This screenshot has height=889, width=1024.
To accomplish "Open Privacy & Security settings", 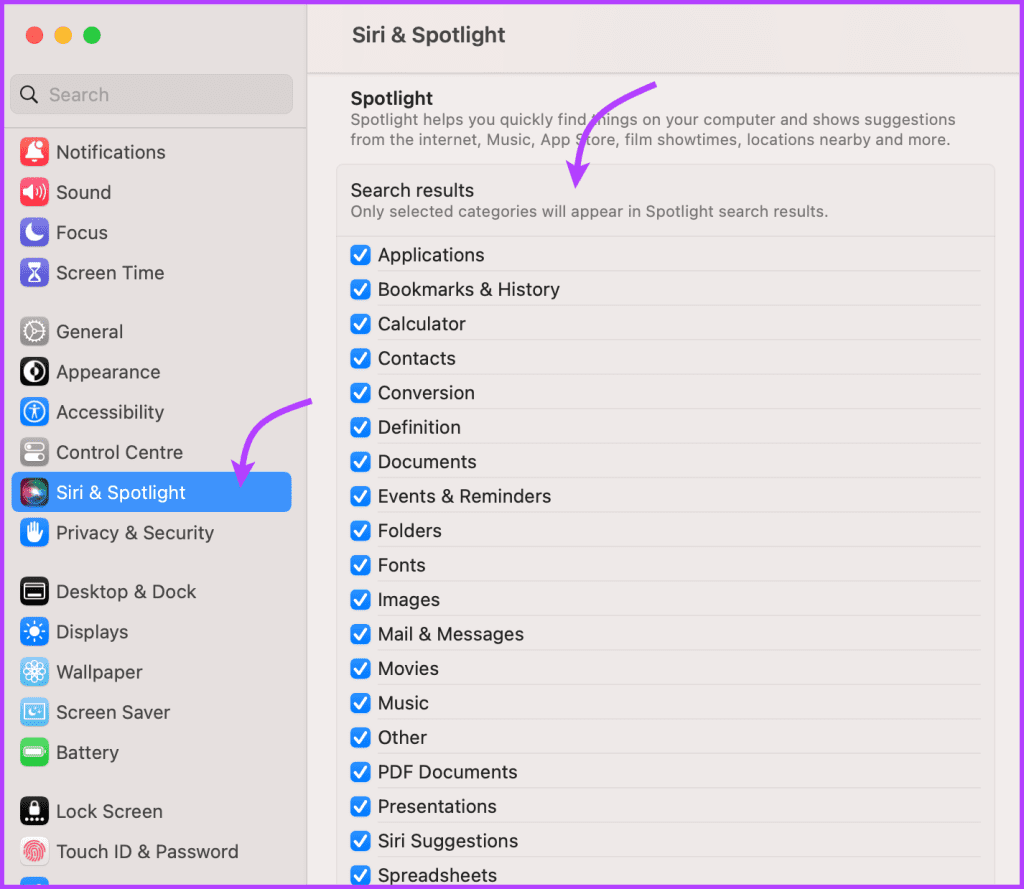I will point(152,533).
